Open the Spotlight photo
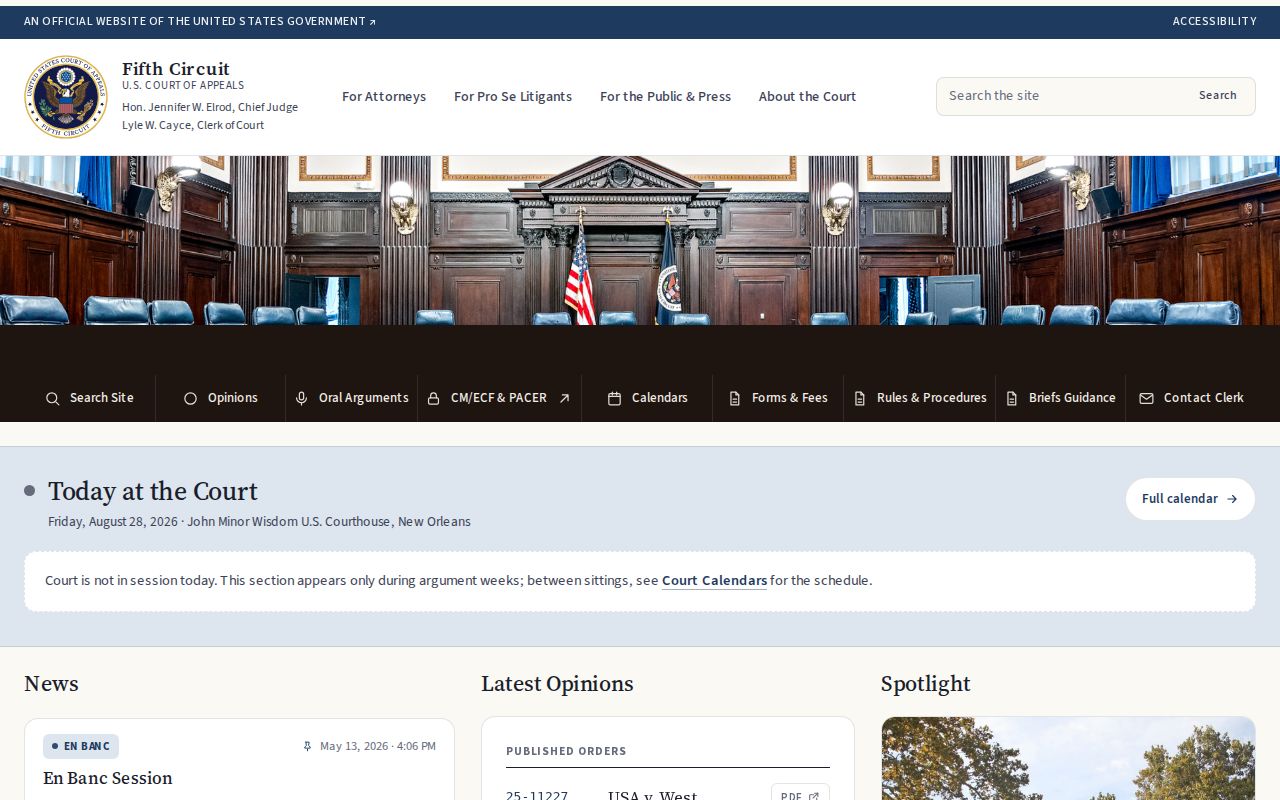 coord(1068,758)
